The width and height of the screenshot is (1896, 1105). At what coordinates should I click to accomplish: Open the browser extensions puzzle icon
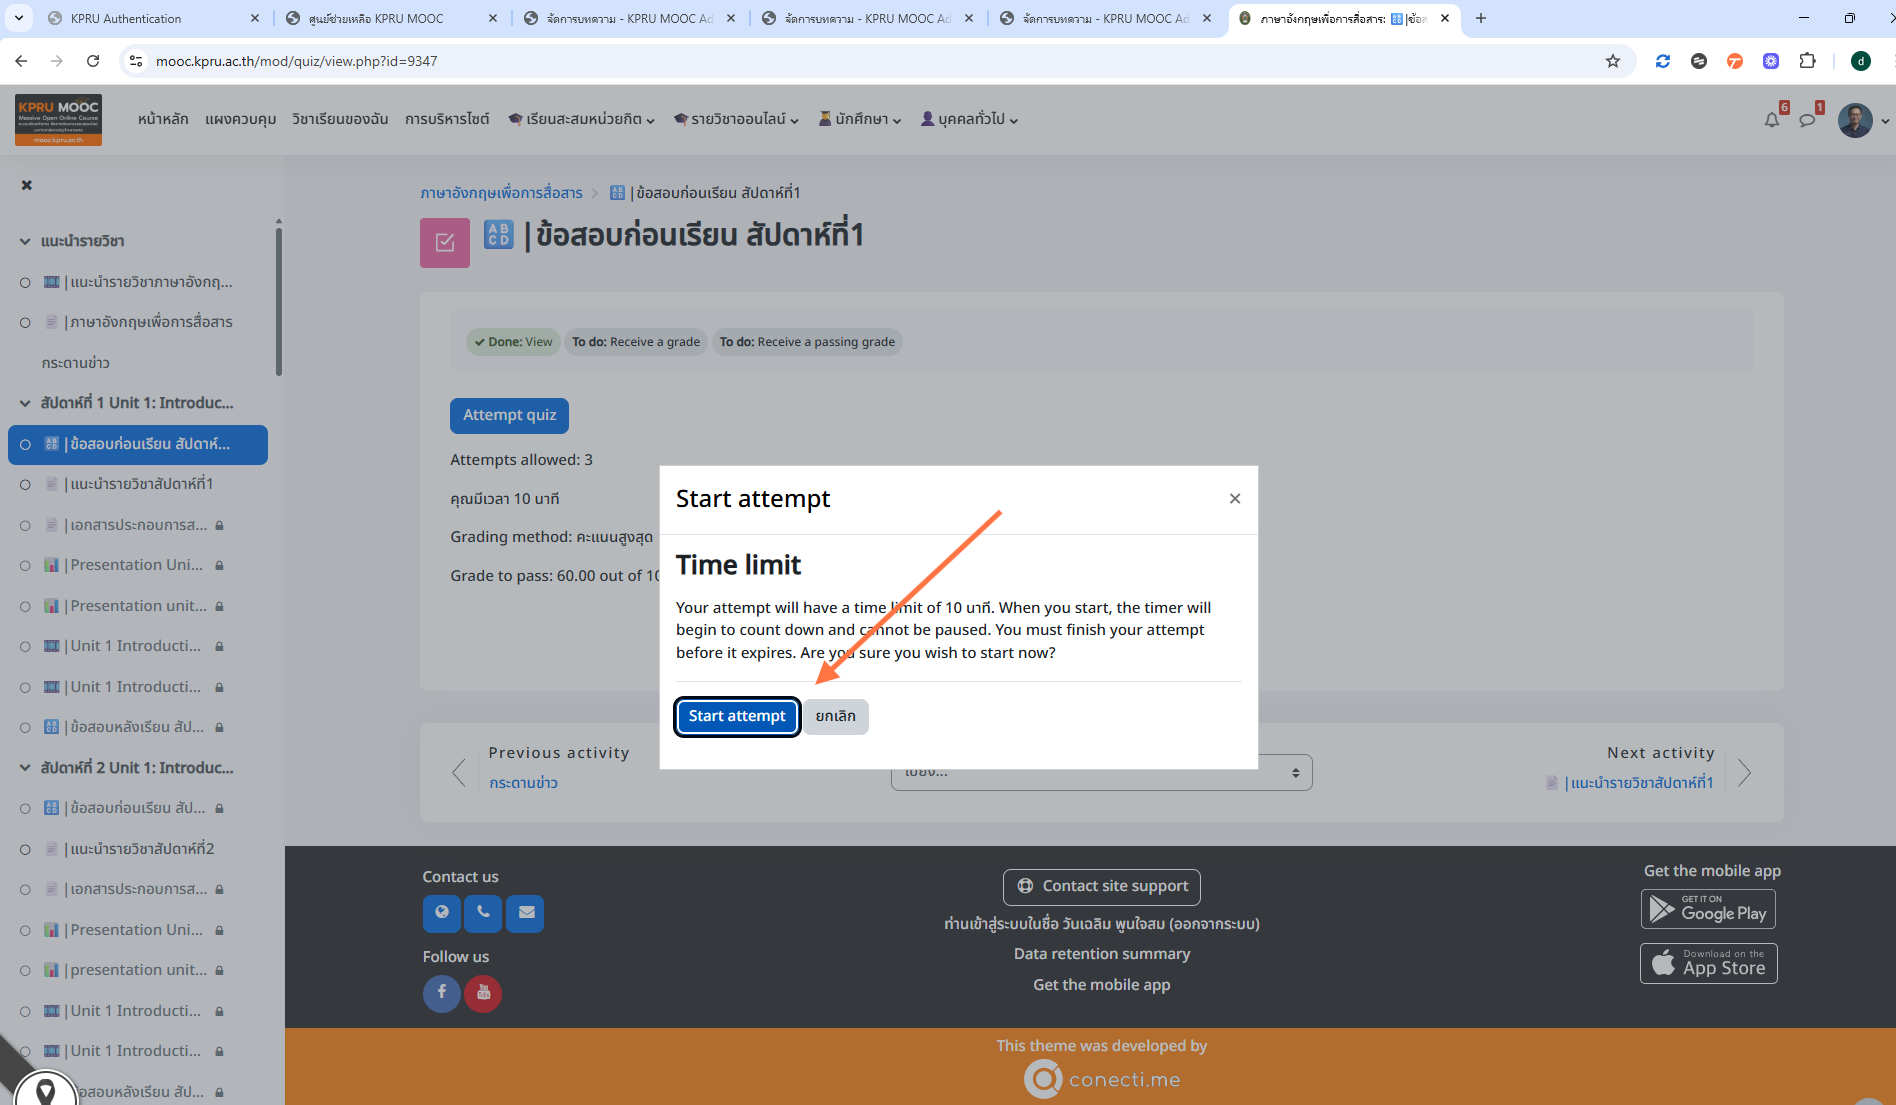pyautogui.click(x=1807, y=61)
